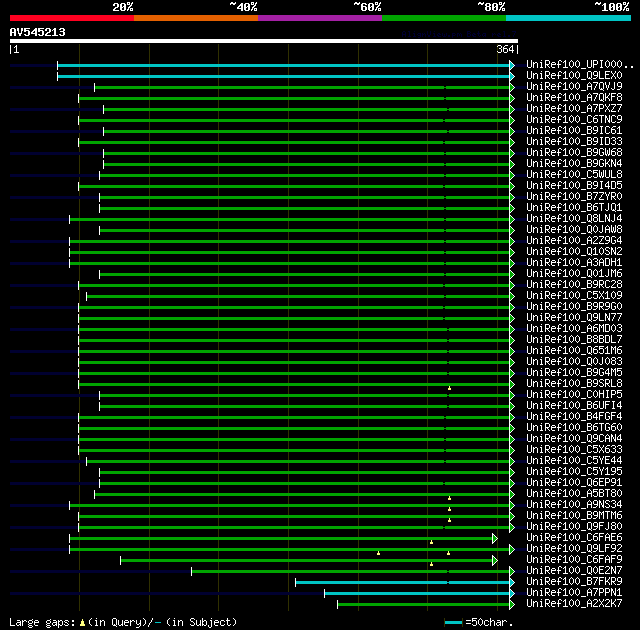Open UniRef100_C6TNC9 entry
Screen dimensions: 640x630
coord(574,120)
